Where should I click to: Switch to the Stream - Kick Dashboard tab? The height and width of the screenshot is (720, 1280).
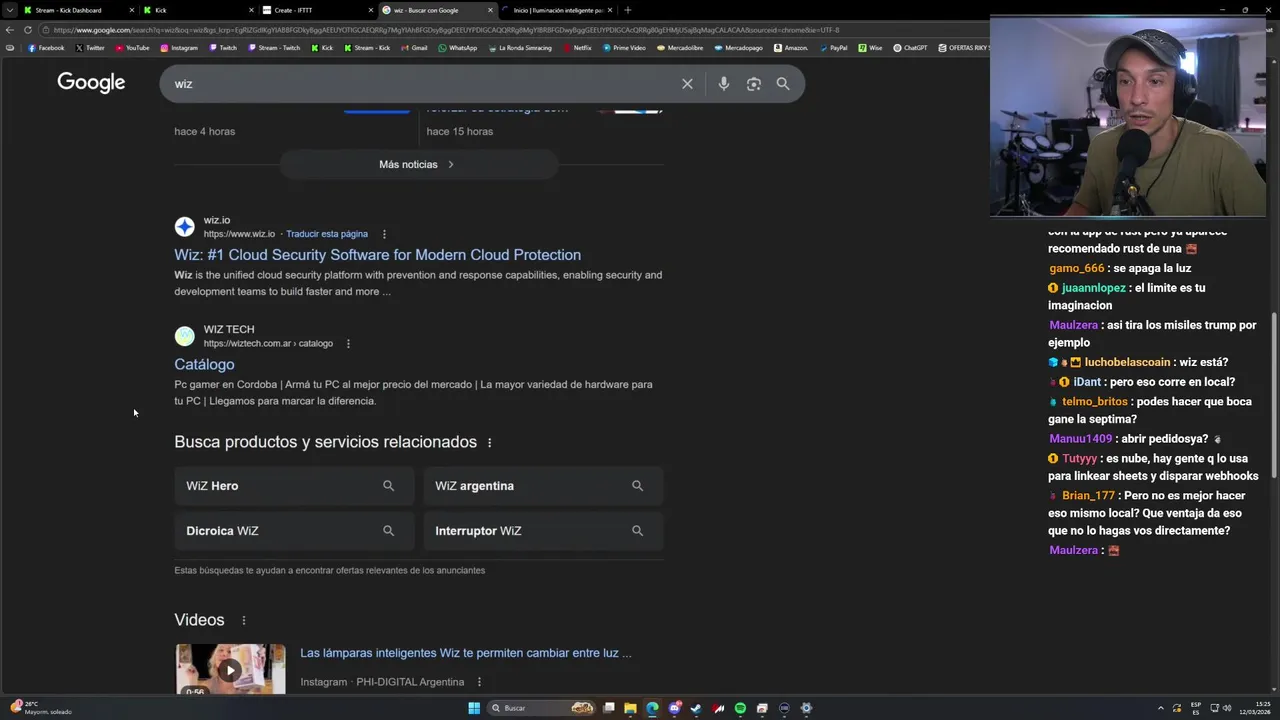point(78,10)
